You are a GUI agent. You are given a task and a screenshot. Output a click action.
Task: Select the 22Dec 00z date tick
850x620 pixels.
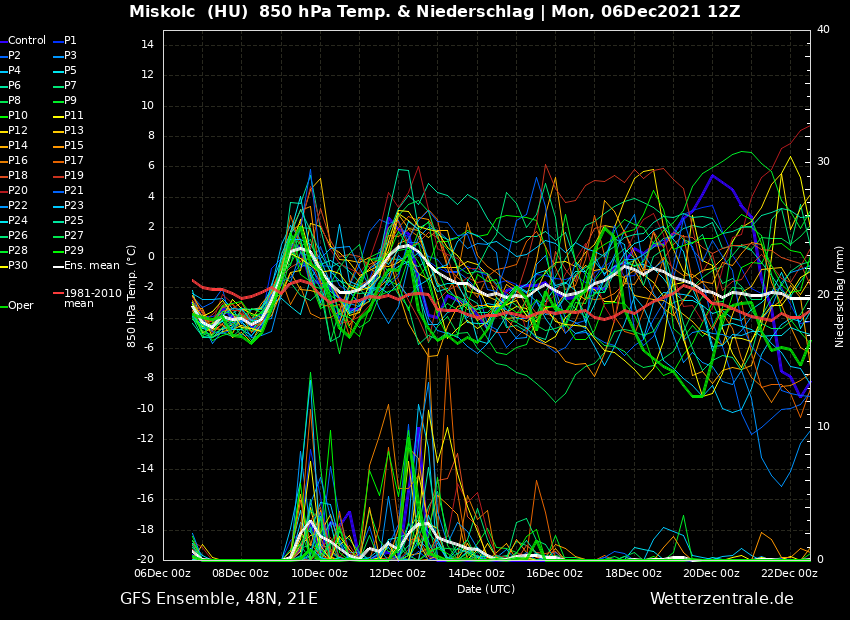[789, 574]
